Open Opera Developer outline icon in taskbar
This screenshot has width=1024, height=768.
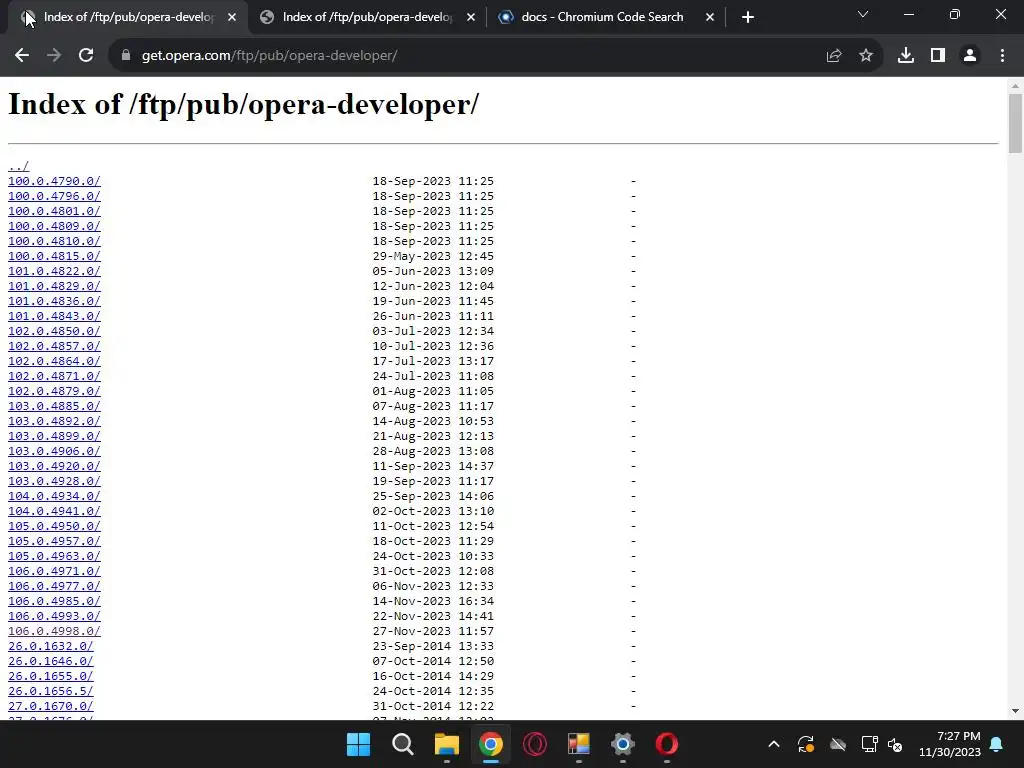pyautogui.click(x=535, y=744)
